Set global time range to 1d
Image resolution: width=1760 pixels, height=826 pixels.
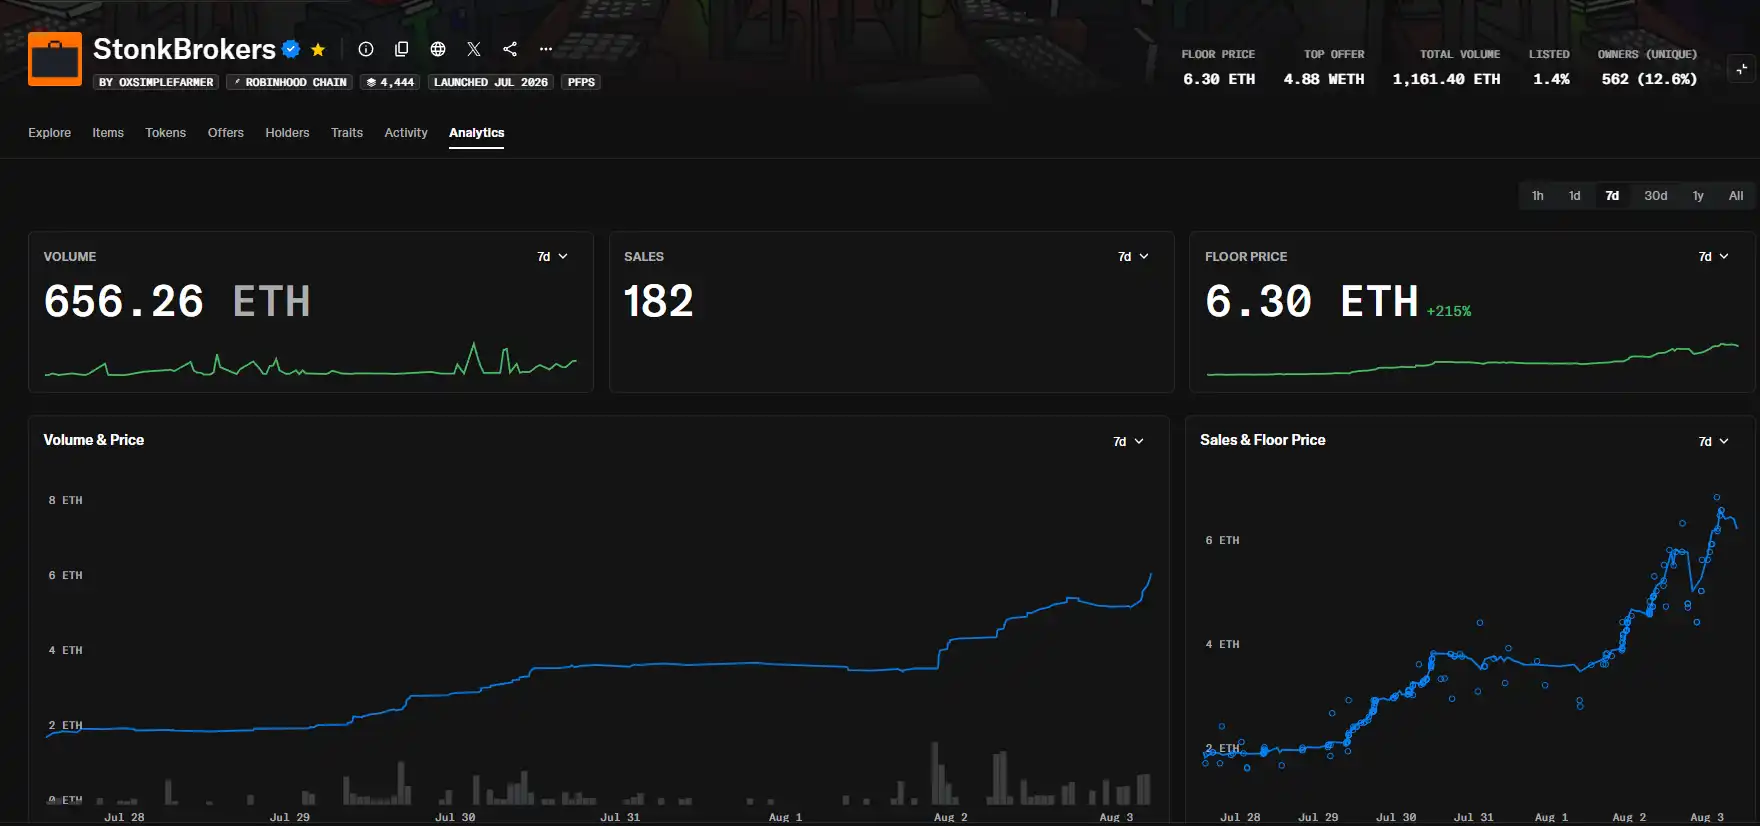coord(1575,196)
